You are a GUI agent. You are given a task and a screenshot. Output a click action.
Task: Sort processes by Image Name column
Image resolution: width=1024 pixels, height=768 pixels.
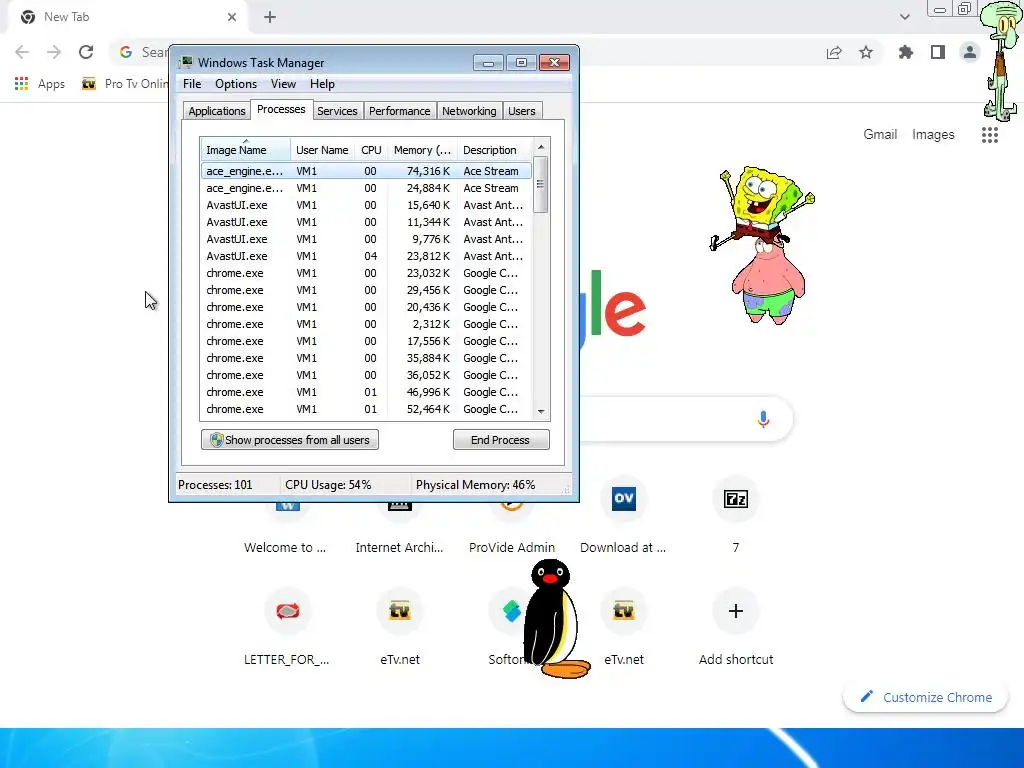(x=246, y=150)
